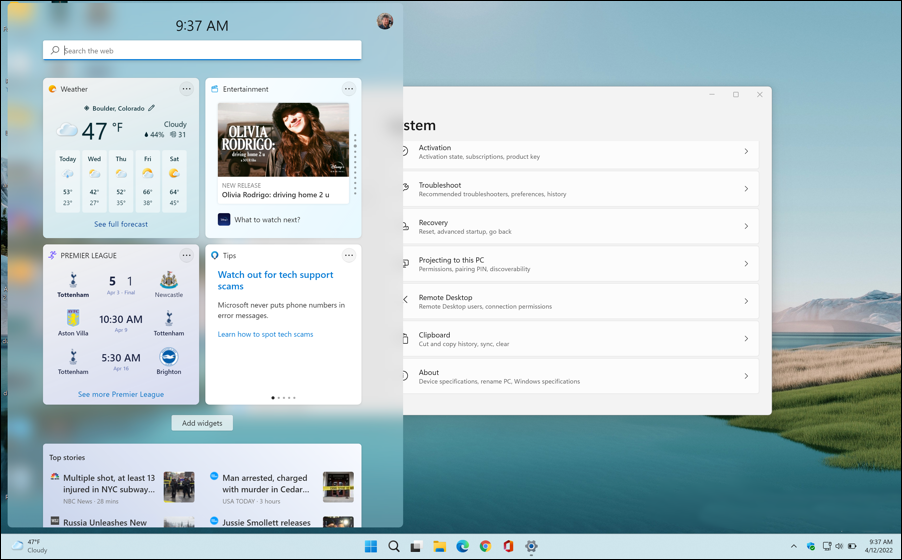
Task: Launch Microsoft Edge from taskbar
Action: pyautogui.click(x=463, y=546)
